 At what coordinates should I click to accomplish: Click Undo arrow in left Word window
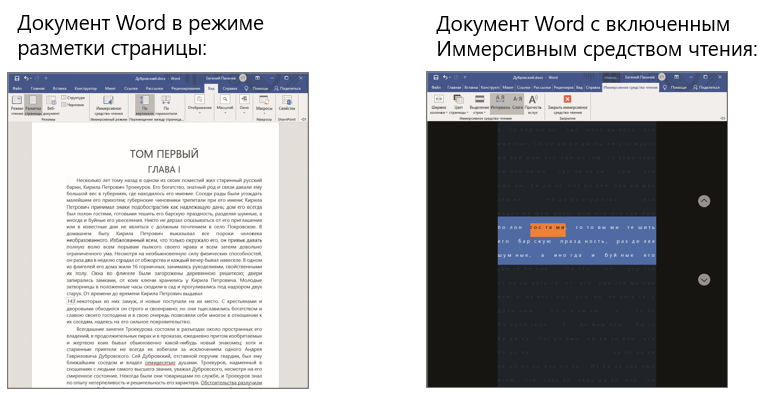click(26, 78)
